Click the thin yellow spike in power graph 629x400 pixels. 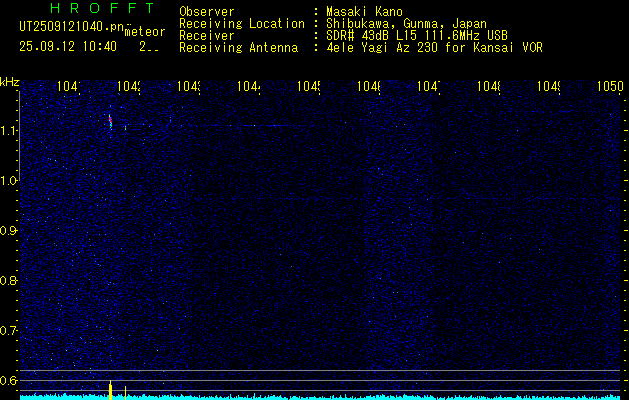126,393
